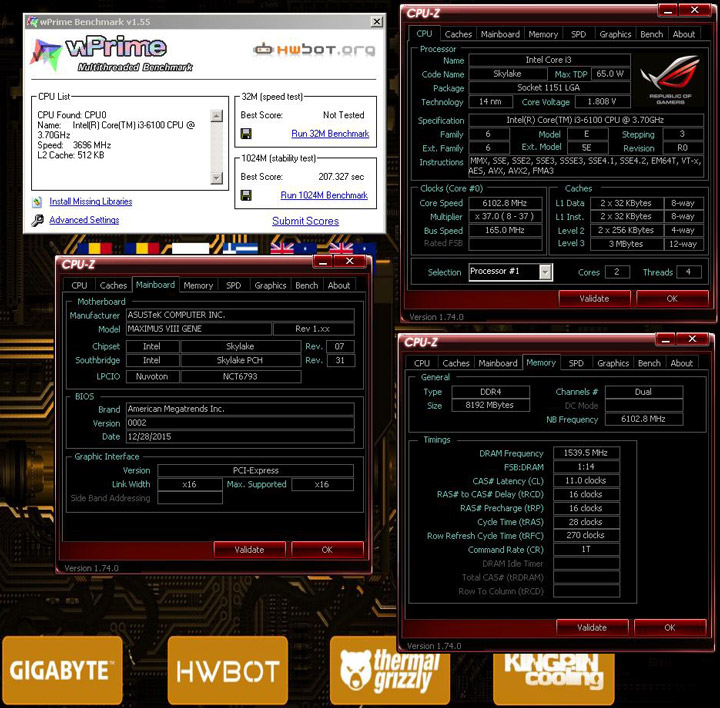Click the DRAM Frequency 1539.5 MHz value
This screenshot has height=708, width=720.
pyautogui.click(x=586, y=453)
